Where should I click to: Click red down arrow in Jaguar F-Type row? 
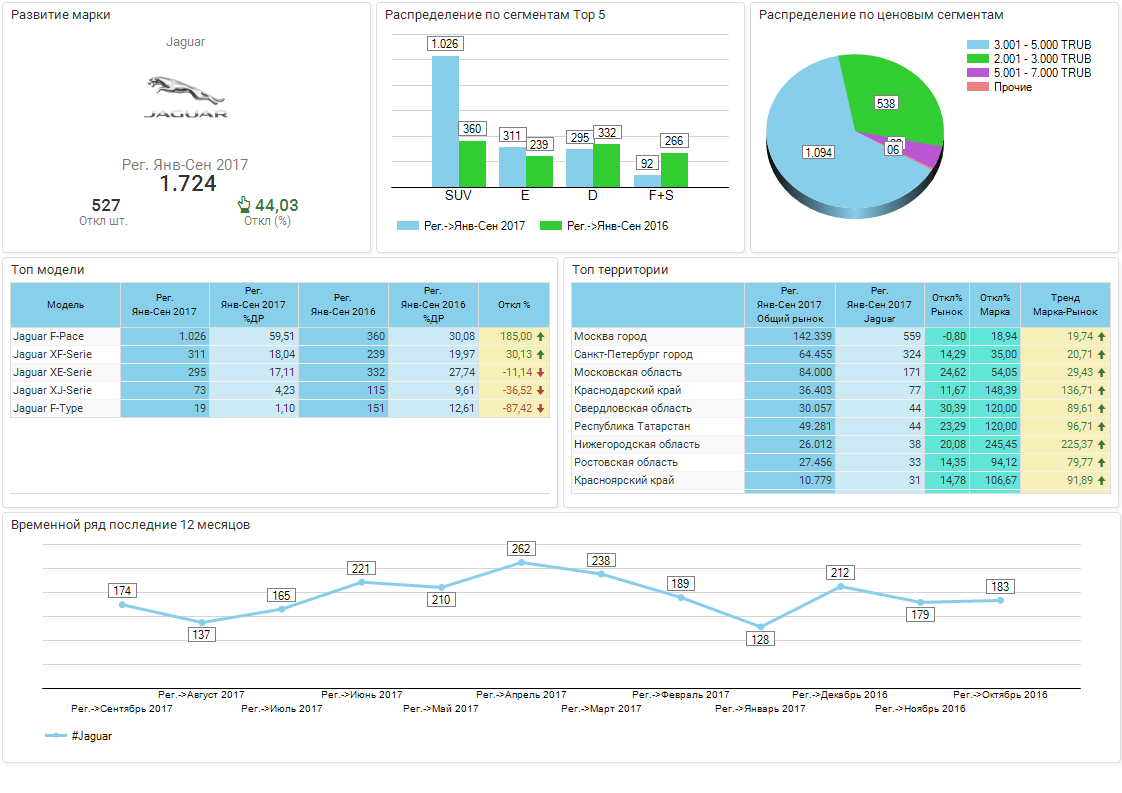pos(541,409)
